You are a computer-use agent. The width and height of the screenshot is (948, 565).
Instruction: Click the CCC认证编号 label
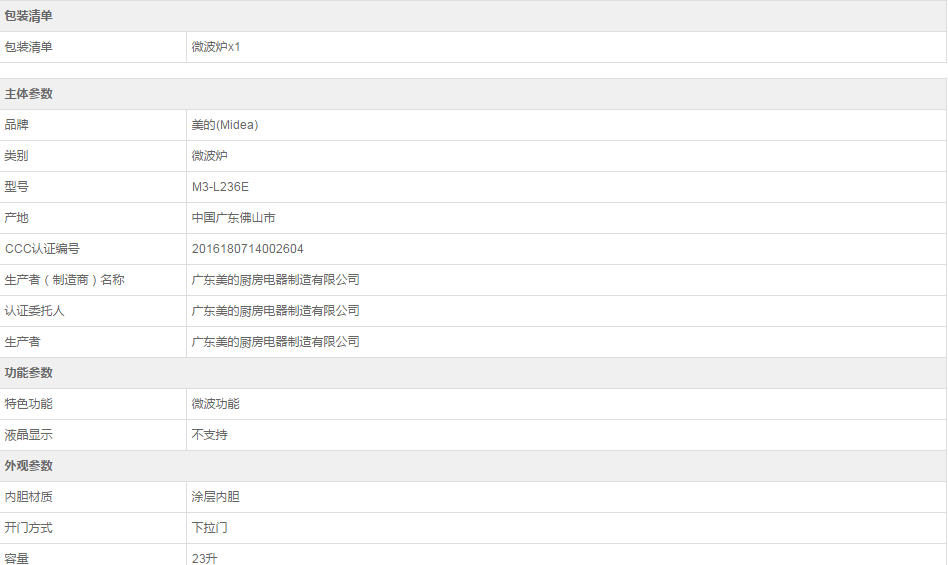point(42,249)
